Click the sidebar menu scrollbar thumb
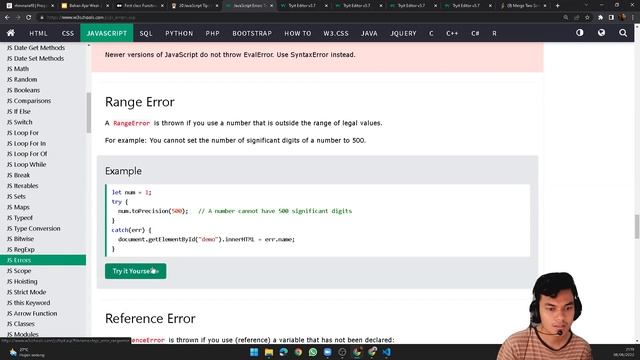The height and width of the screenshot is (360, 640). (x=89, y=113)
